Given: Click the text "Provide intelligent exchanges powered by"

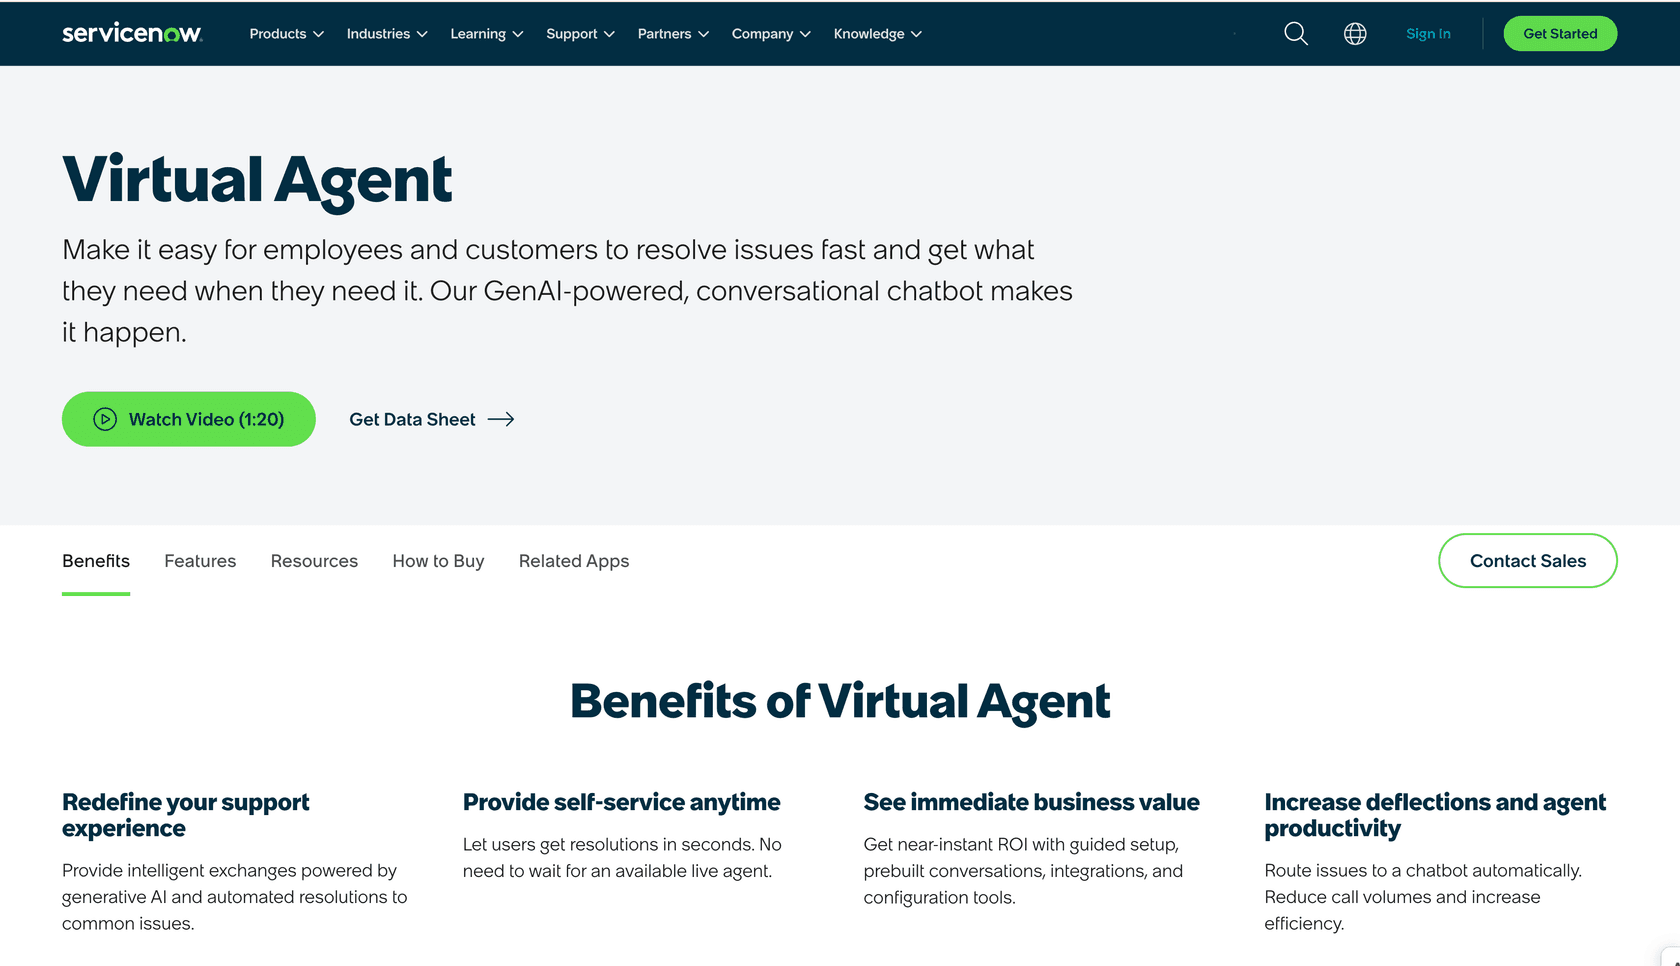Looking at the screenshot, I should tap(229, 871).
